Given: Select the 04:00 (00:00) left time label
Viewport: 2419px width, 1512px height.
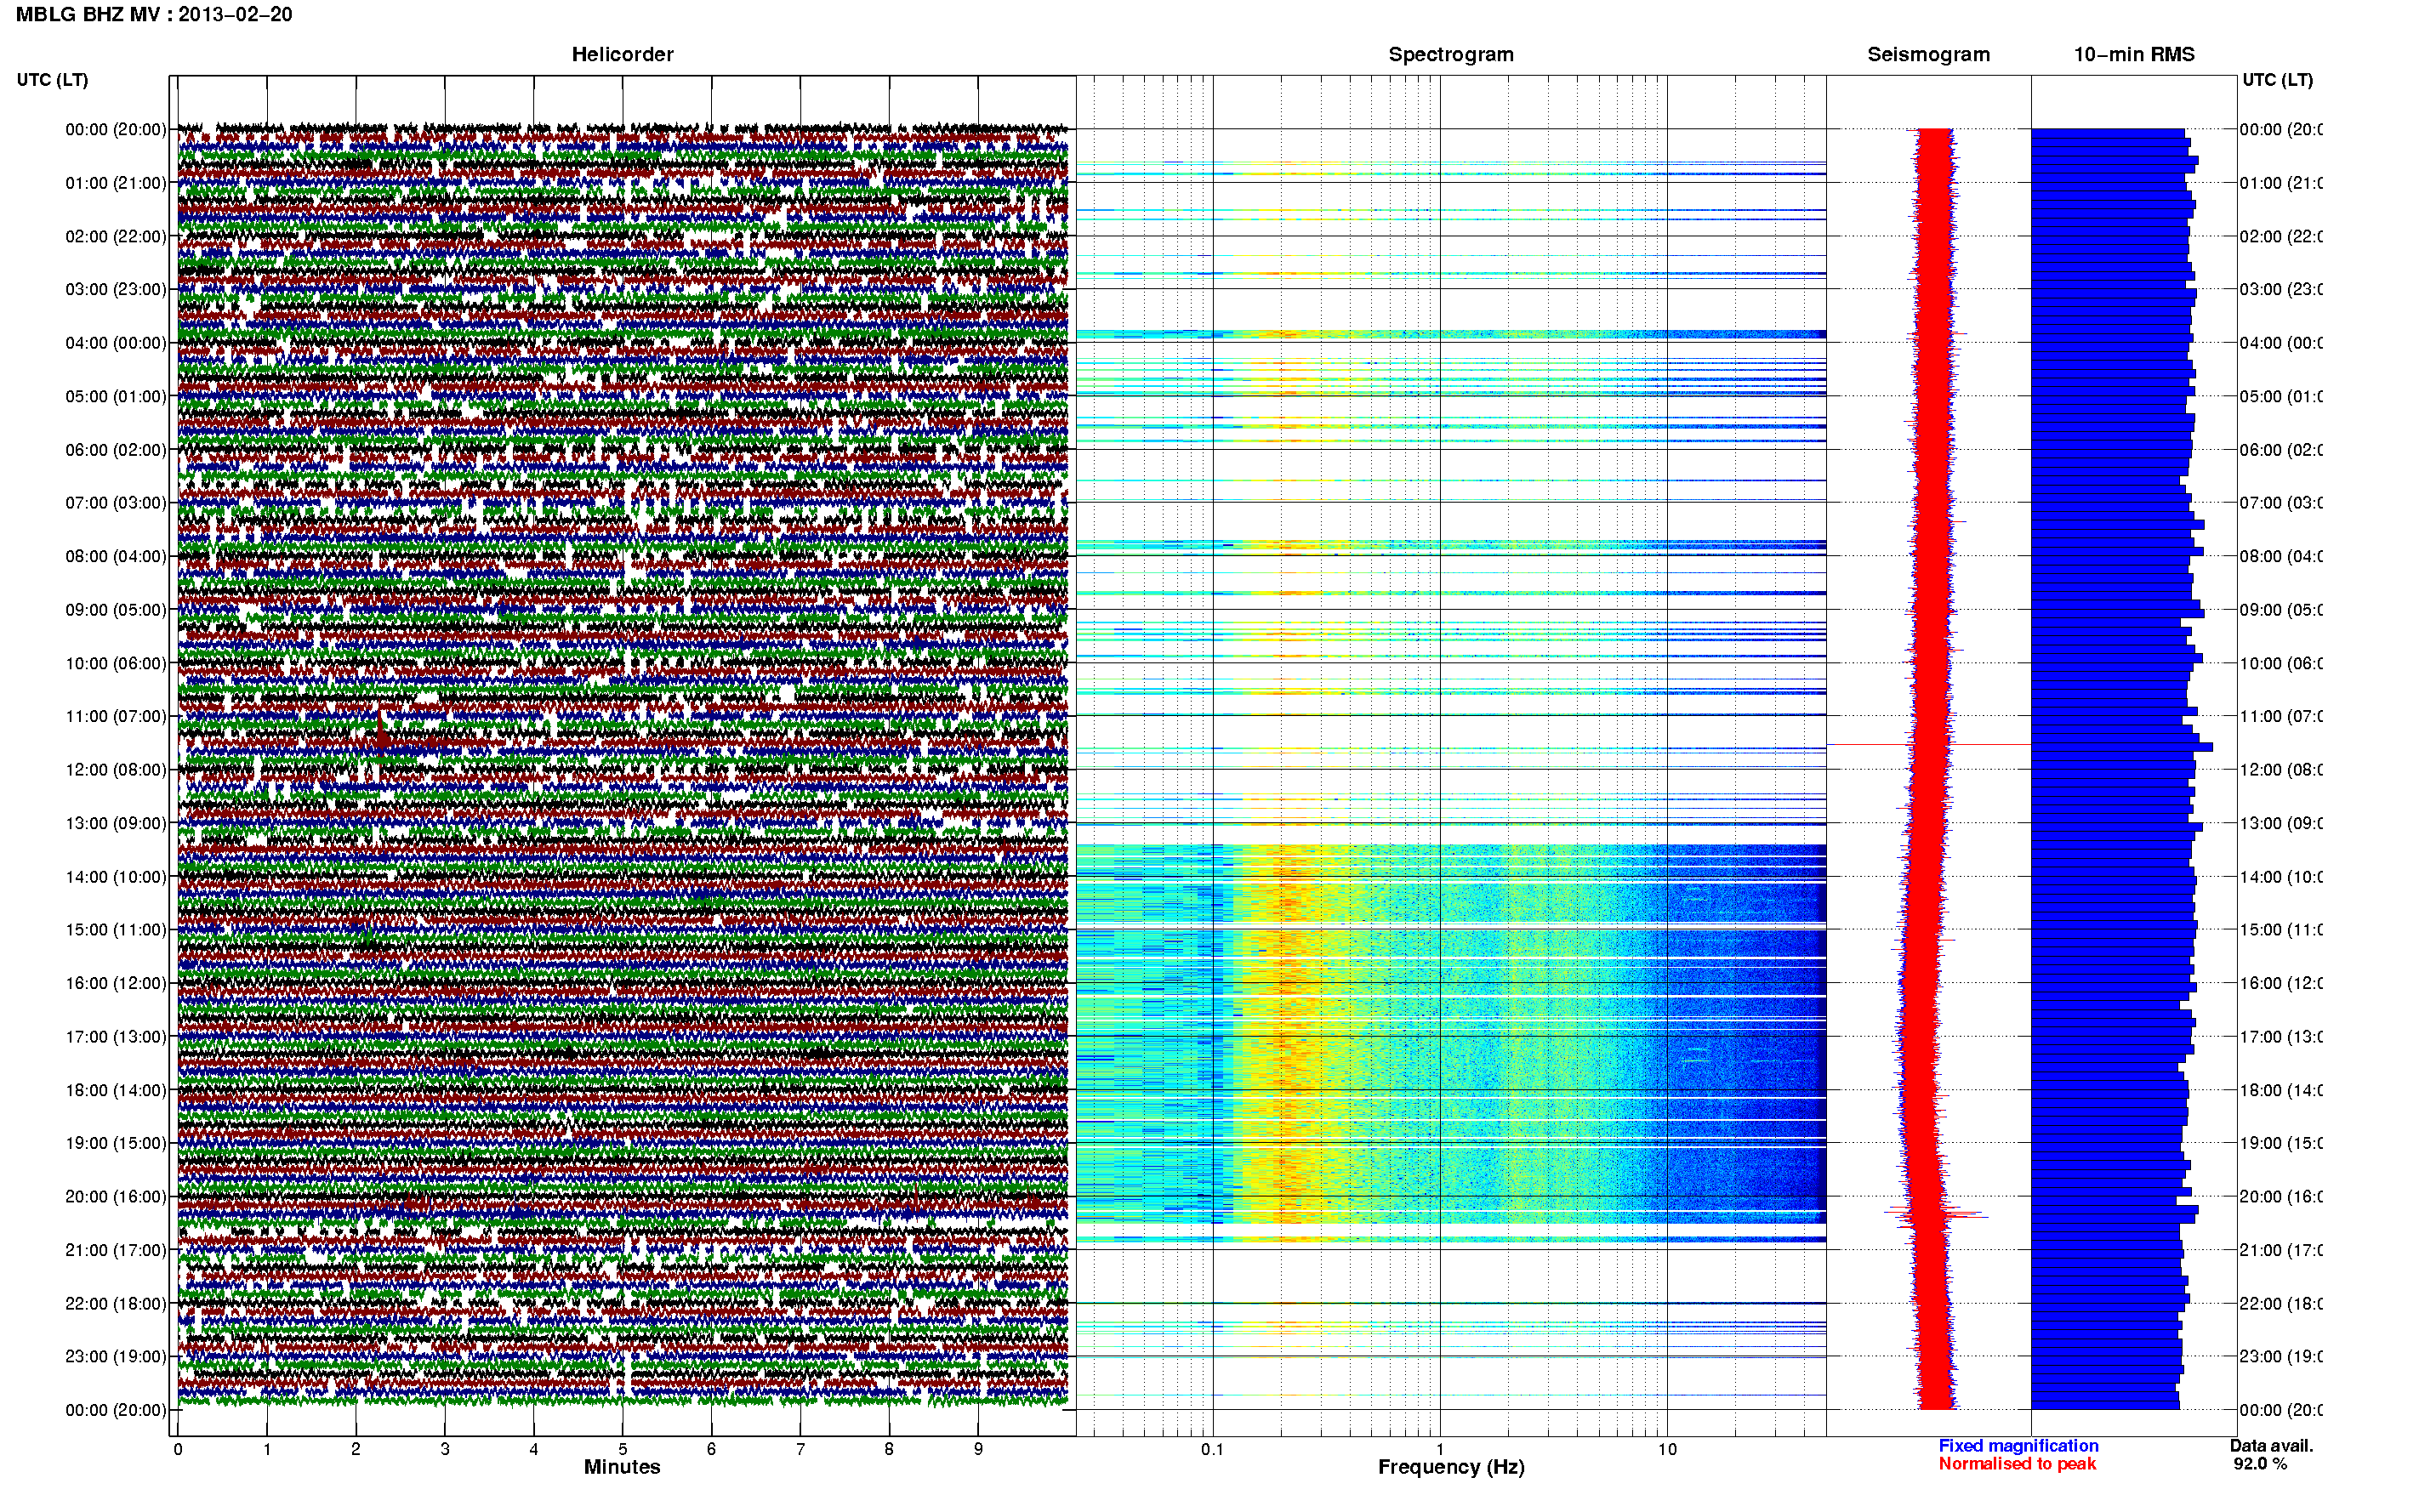Looking at the screenshot, I should pyautogui.click(x=116, y=343).
